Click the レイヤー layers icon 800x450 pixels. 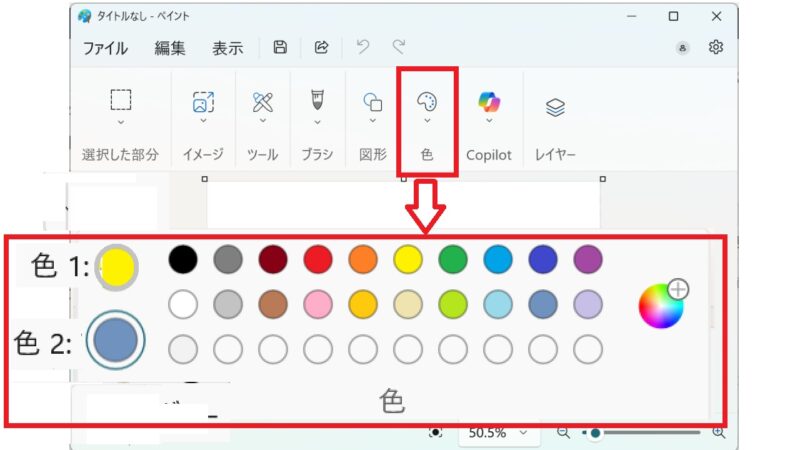pos(555,107)
